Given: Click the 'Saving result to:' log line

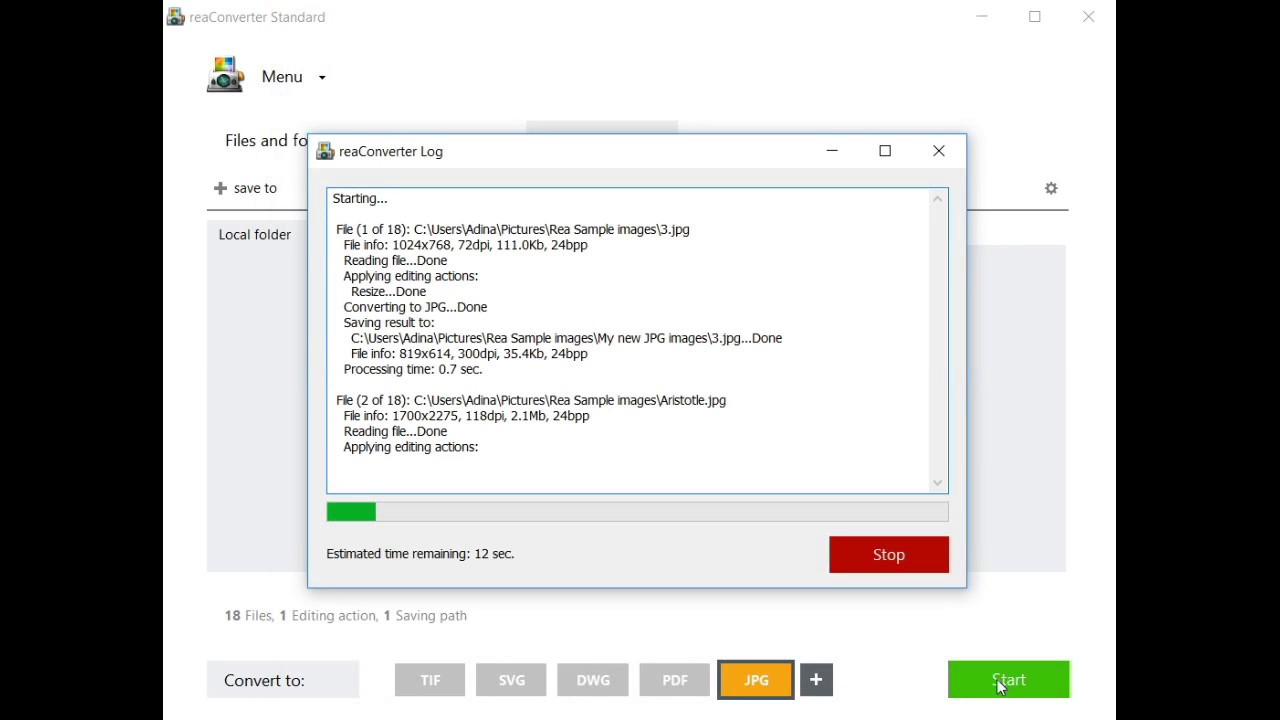Looking at the screenshot, I should 389,322.
